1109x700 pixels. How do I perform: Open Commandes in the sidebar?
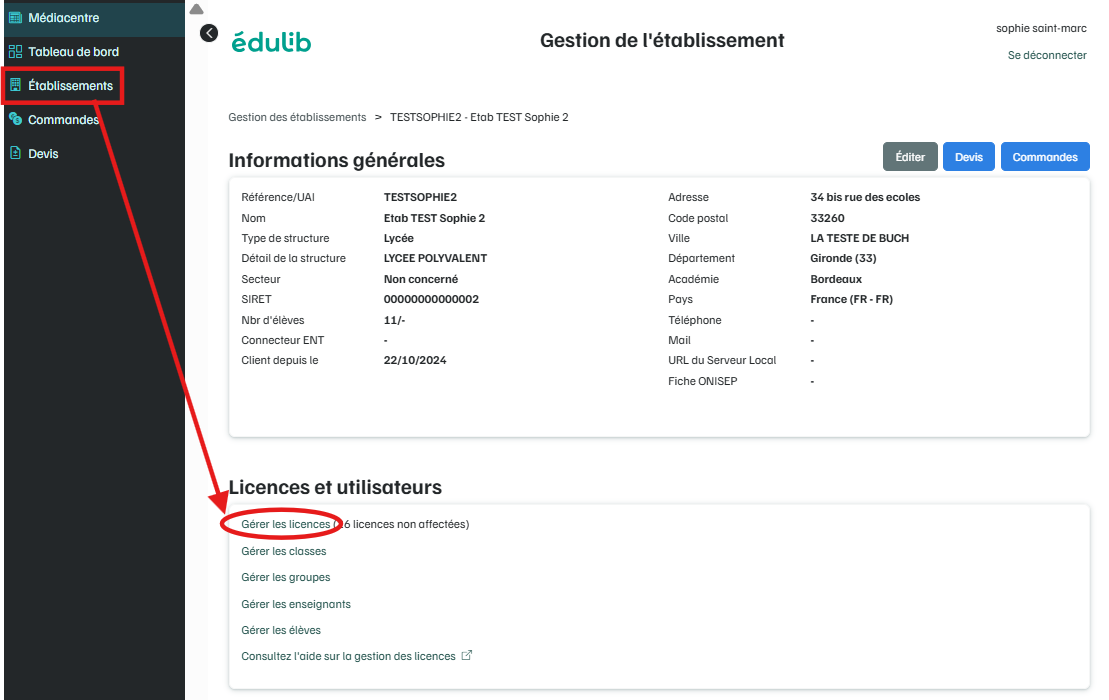(x=63, y=120)
